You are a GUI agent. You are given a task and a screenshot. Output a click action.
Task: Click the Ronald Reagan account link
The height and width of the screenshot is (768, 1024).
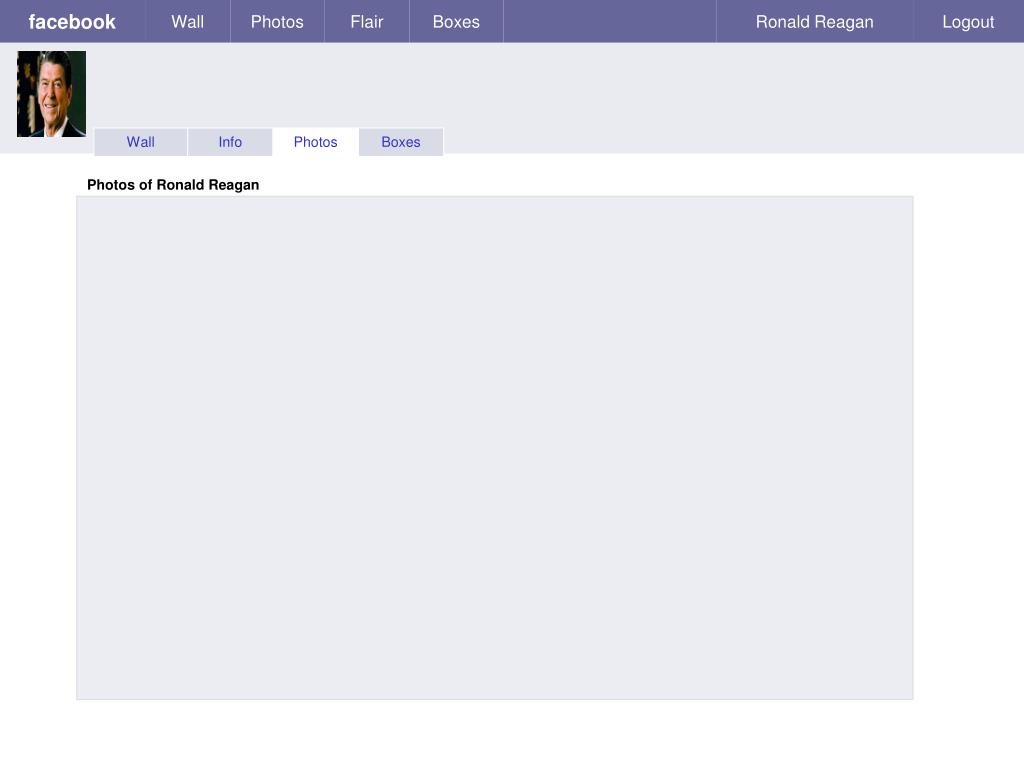pos(814,22)
